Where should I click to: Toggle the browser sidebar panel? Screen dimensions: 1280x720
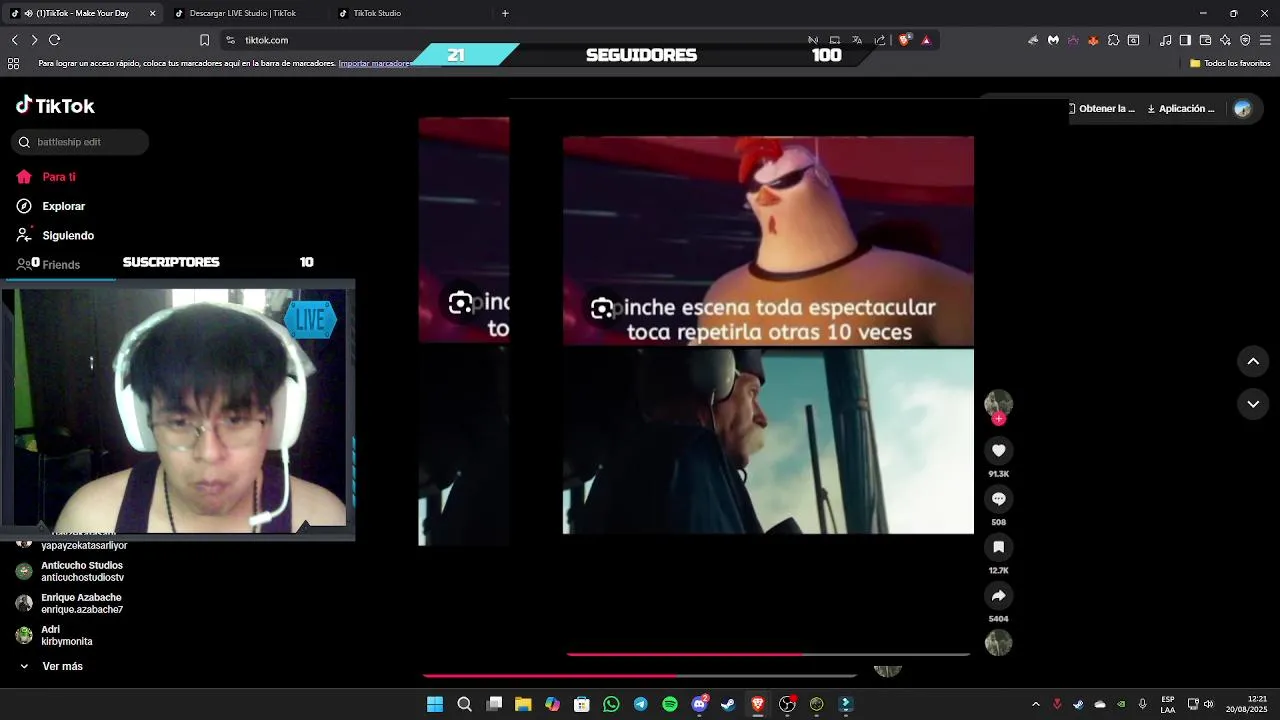pos(1185,40)
